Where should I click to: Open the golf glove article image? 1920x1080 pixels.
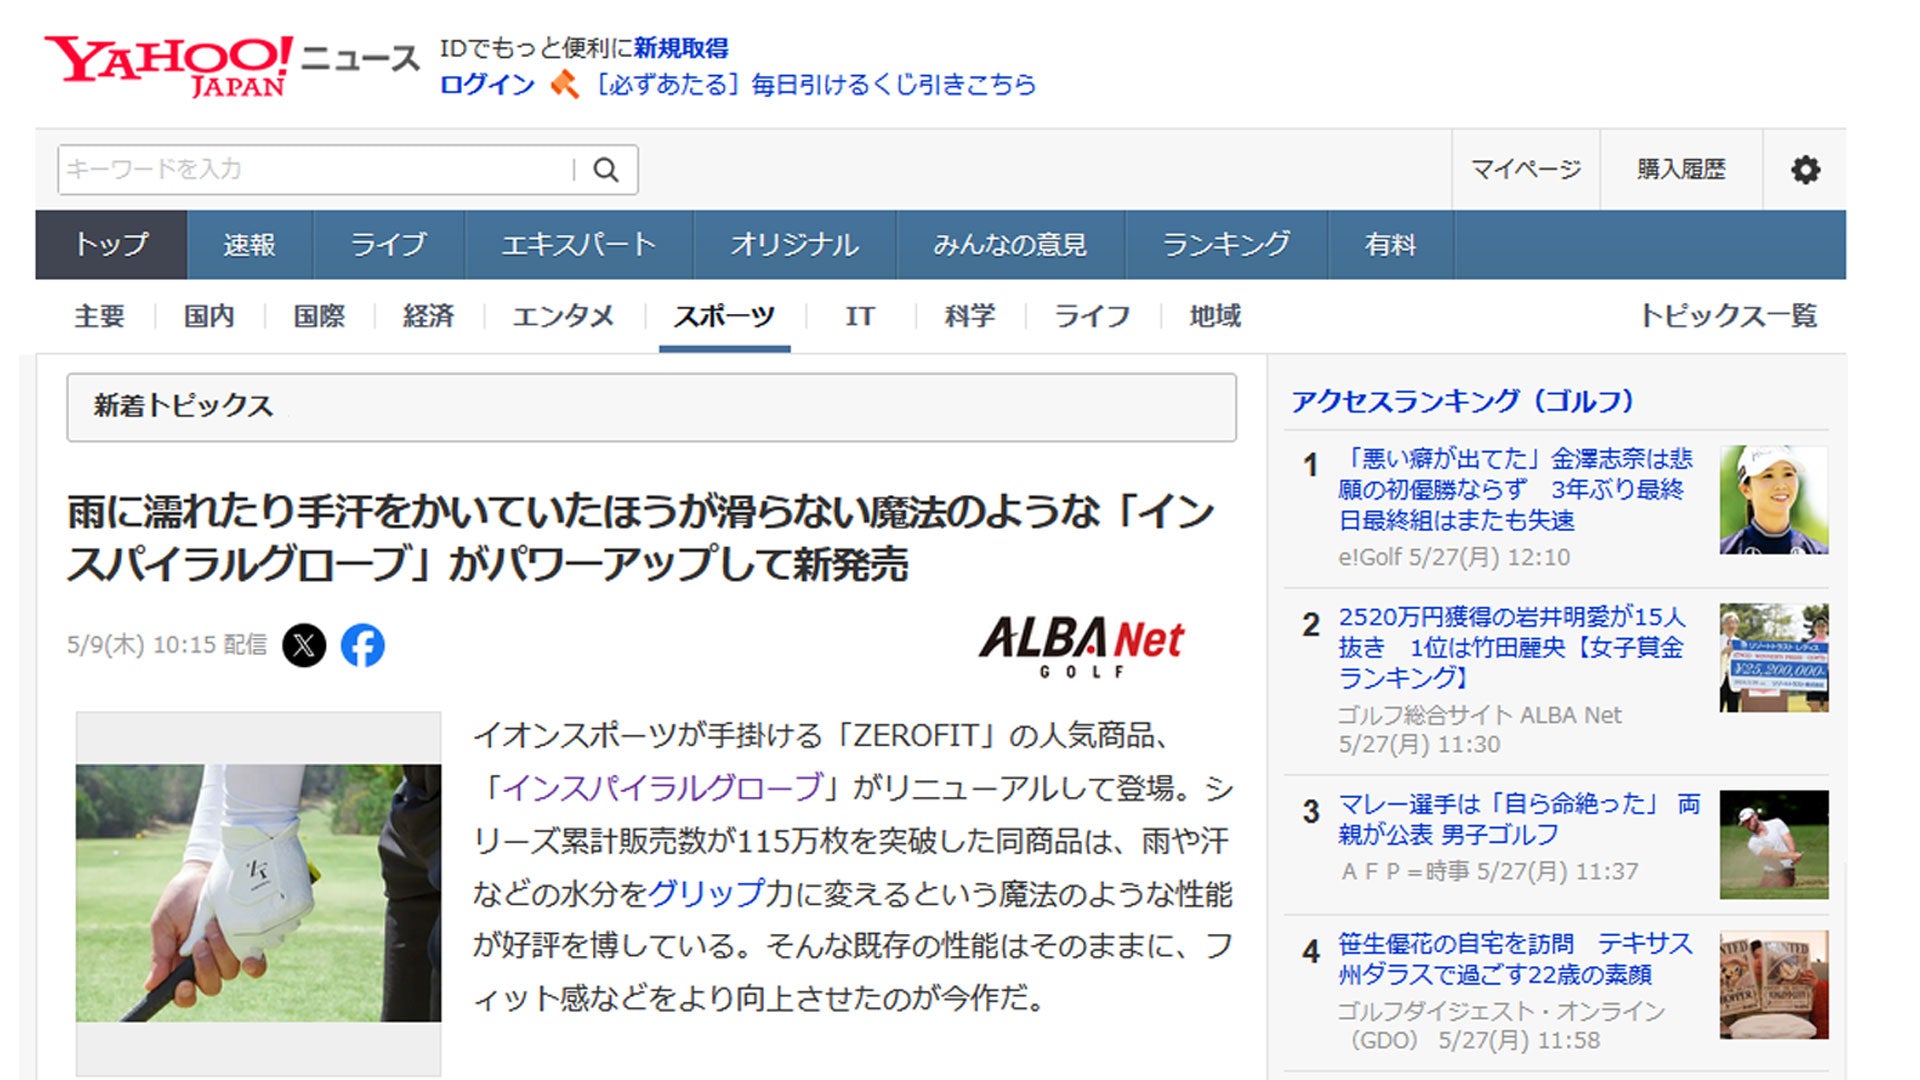coord(258,893)
